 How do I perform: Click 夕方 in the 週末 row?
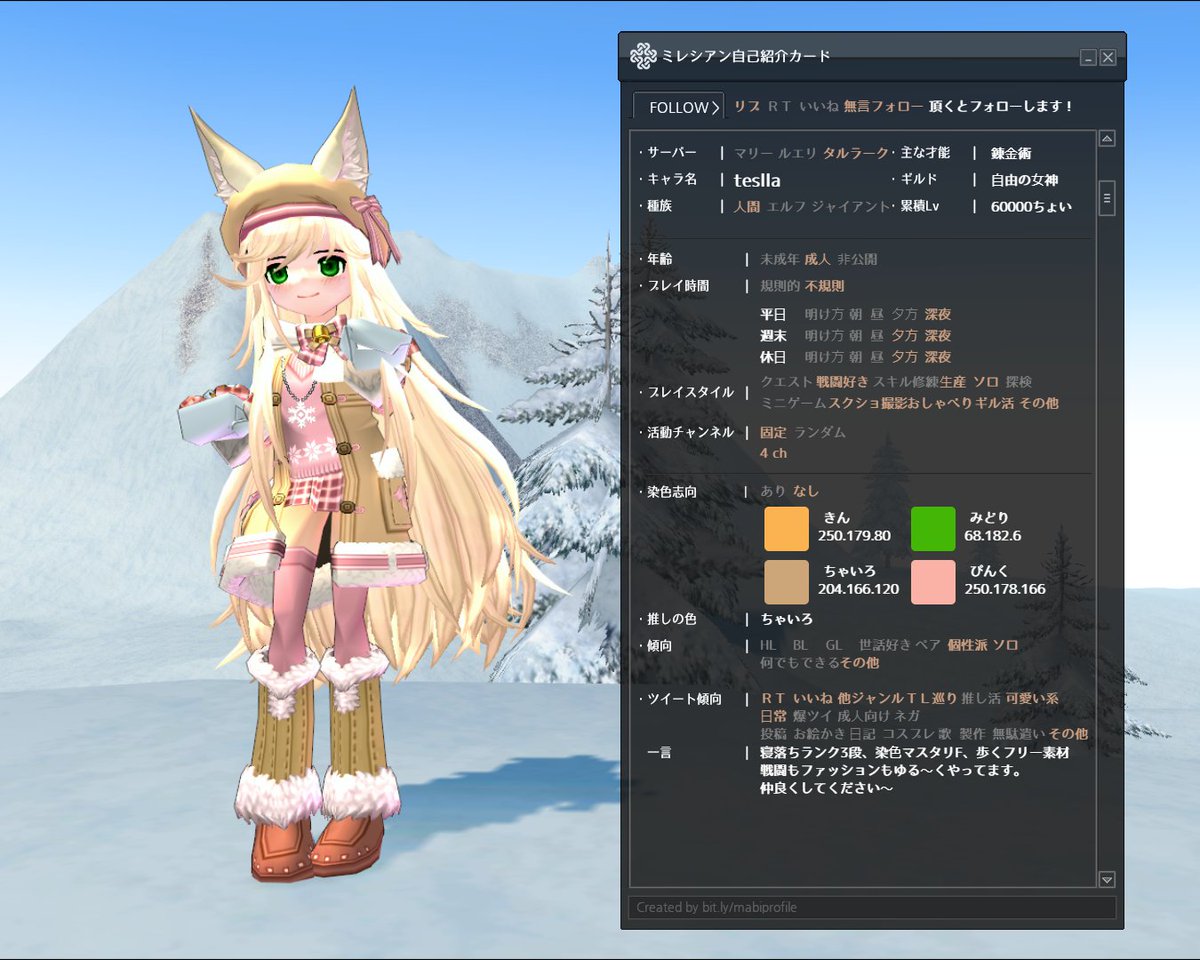(904, 336)
